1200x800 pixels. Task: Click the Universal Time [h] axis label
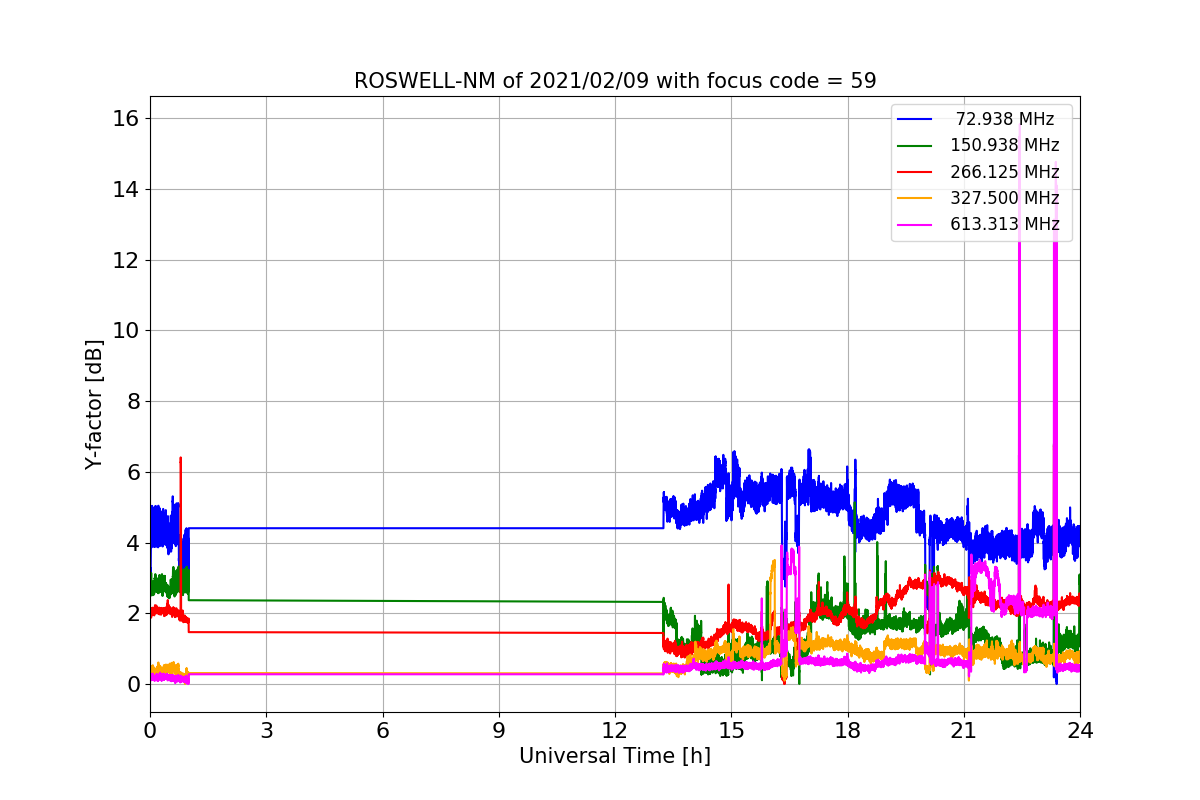pyautogui.click(x=615, y=757)
